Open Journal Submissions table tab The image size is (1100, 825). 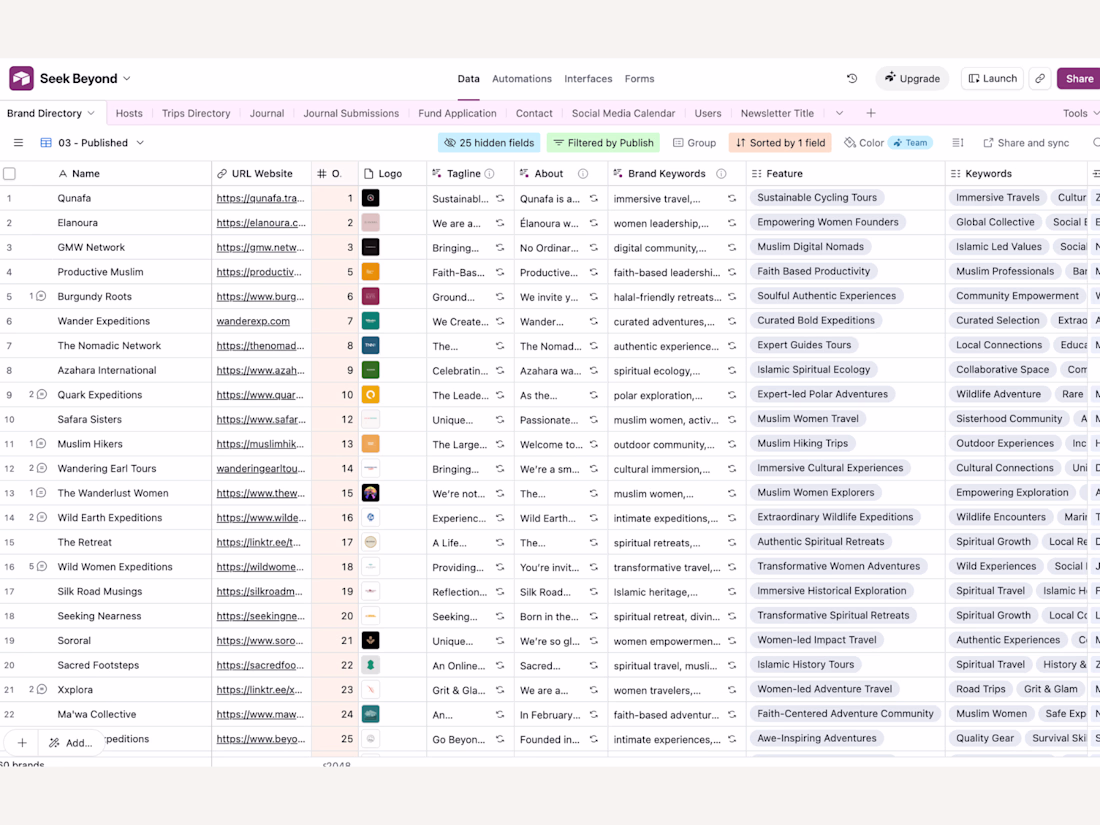click(x=351, y=113)
